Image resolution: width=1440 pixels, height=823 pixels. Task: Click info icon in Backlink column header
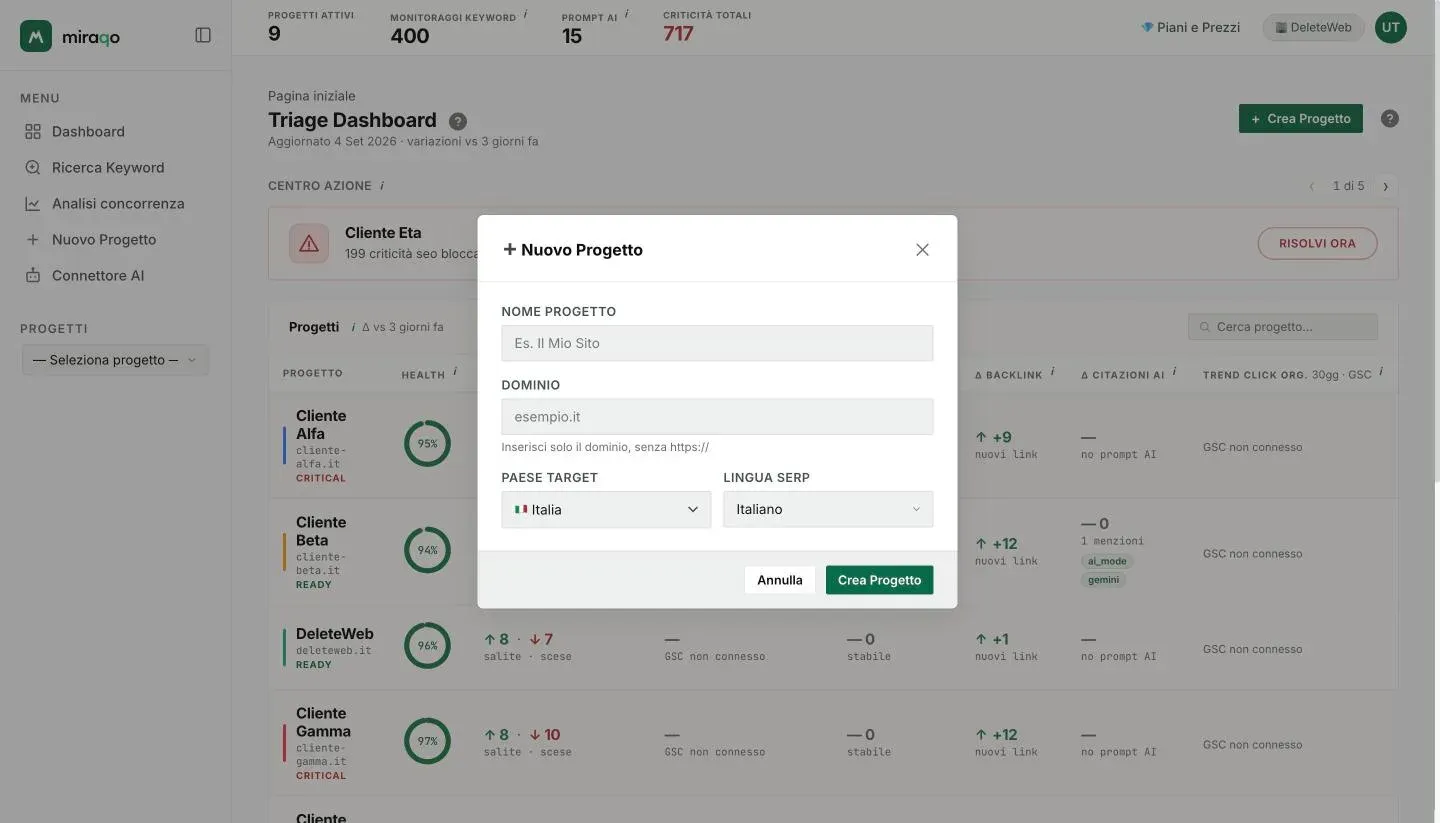tap(1053, 373)
